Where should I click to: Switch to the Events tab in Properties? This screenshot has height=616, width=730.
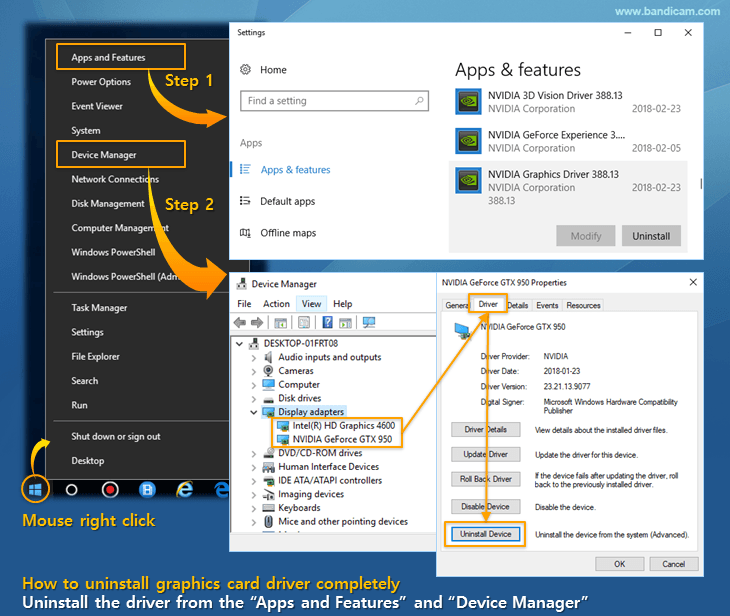click(547, 305)
